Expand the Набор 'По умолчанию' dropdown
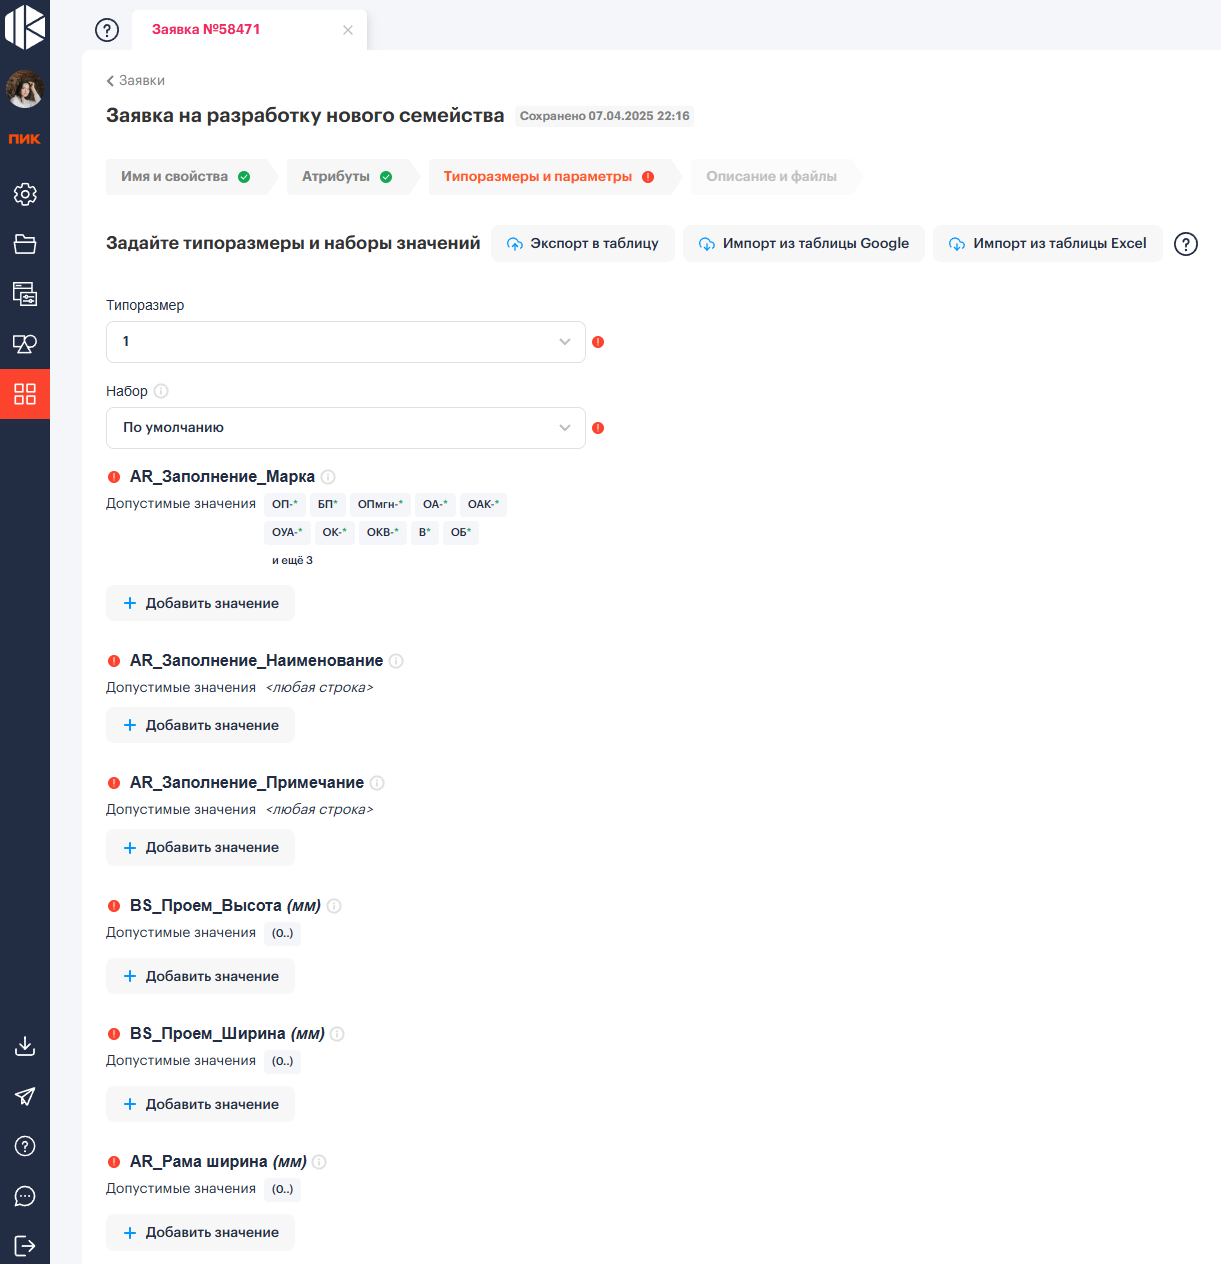Image resolution: width=1221 pixels, height=1264 pixels. pyautogui.click(x=345, y=428)
